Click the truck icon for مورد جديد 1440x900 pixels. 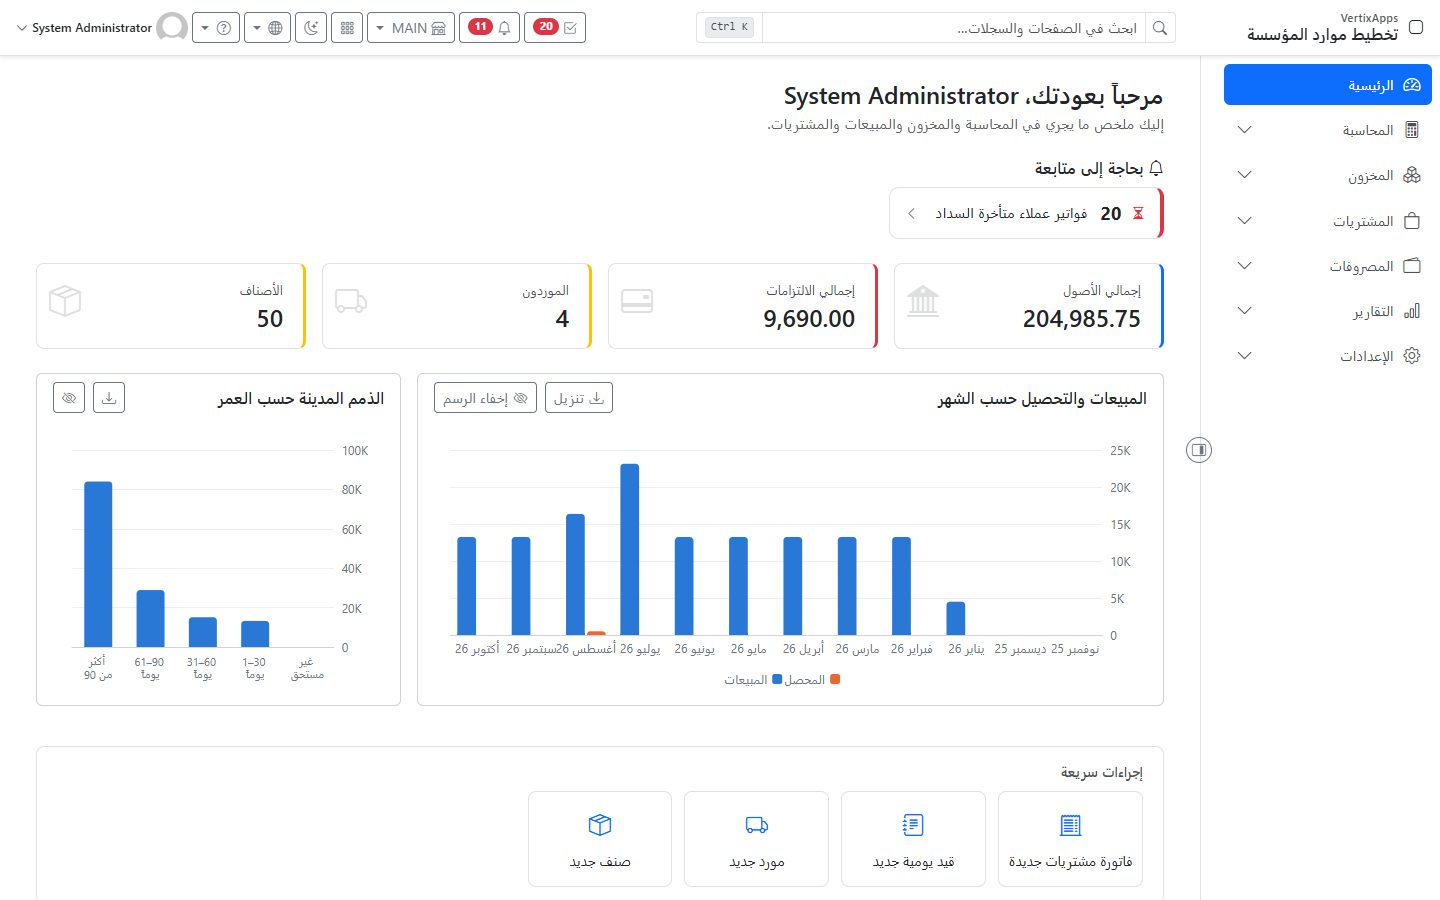pyautogui.click(x=757, y=825)
